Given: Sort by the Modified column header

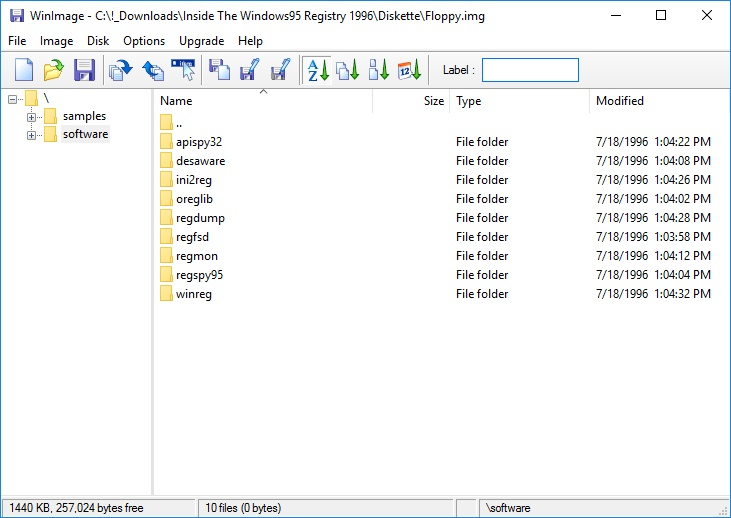Looking at the screenshot, I should point(659,101).
